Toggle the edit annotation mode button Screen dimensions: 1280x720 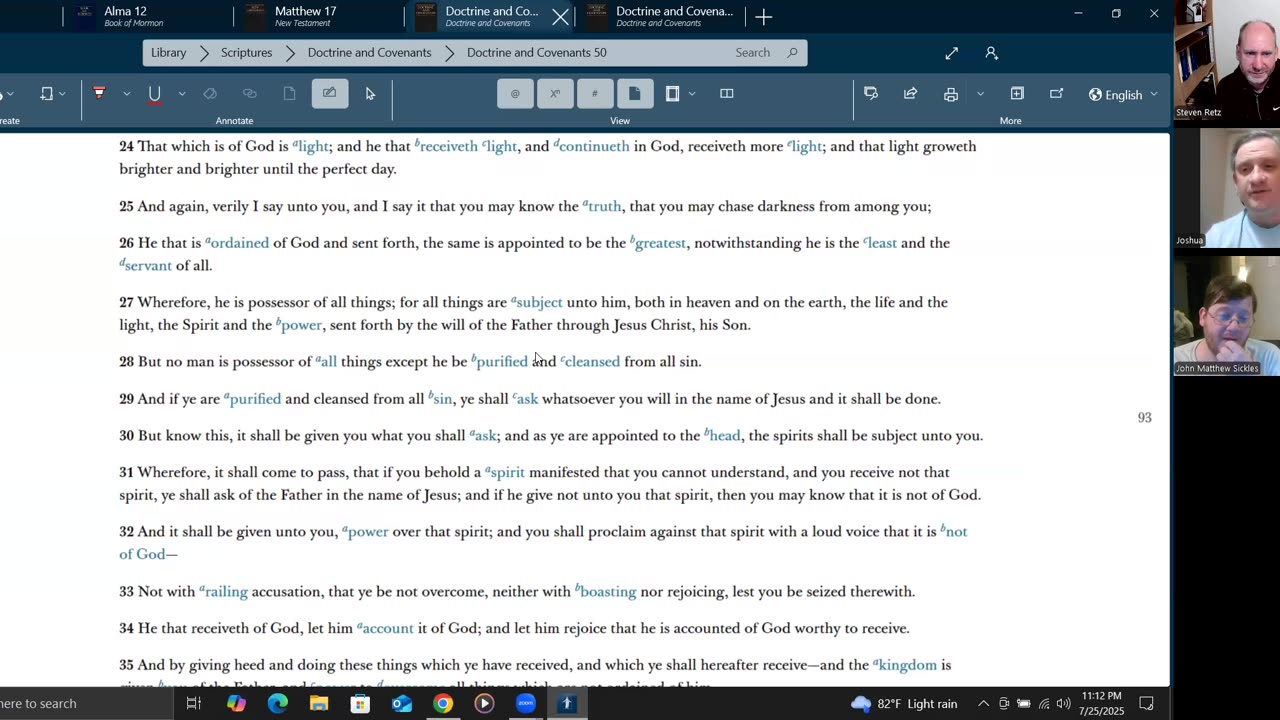point(329,93)
